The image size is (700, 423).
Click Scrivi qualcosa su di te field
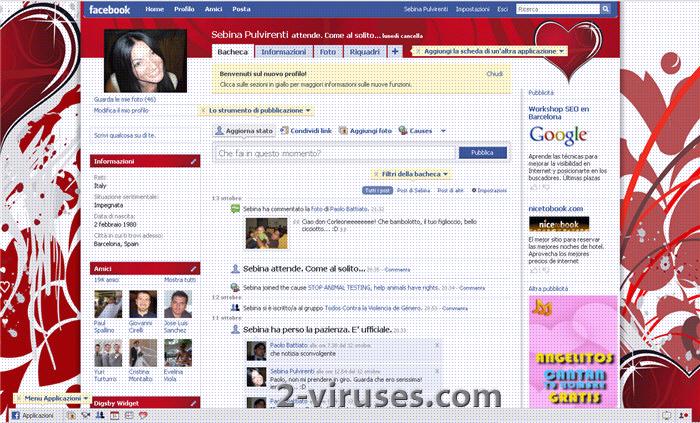coord(125,135)
